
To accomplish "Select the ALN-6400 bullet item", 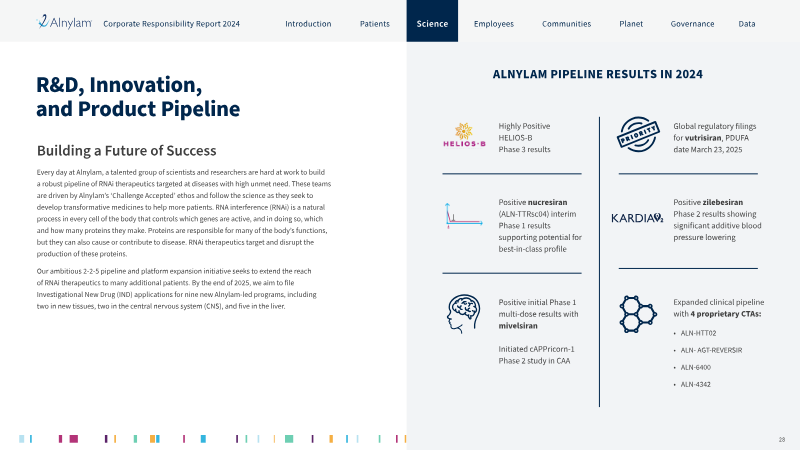I will point(695,367).
